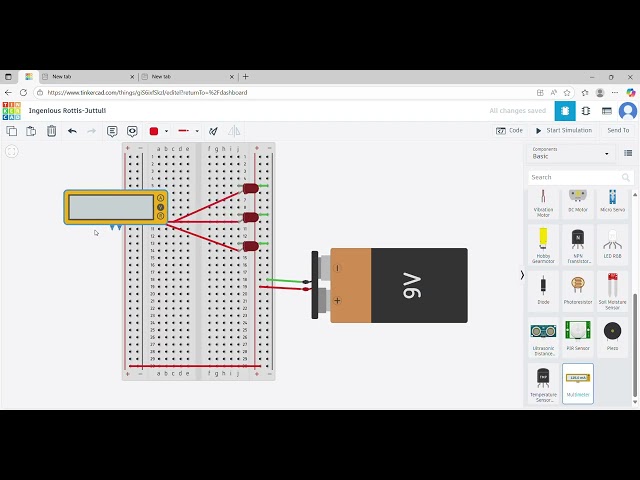The height and width of the screenshot is (480, 640).
Task: Toggle components list view icon
Action: coord(628,153)
